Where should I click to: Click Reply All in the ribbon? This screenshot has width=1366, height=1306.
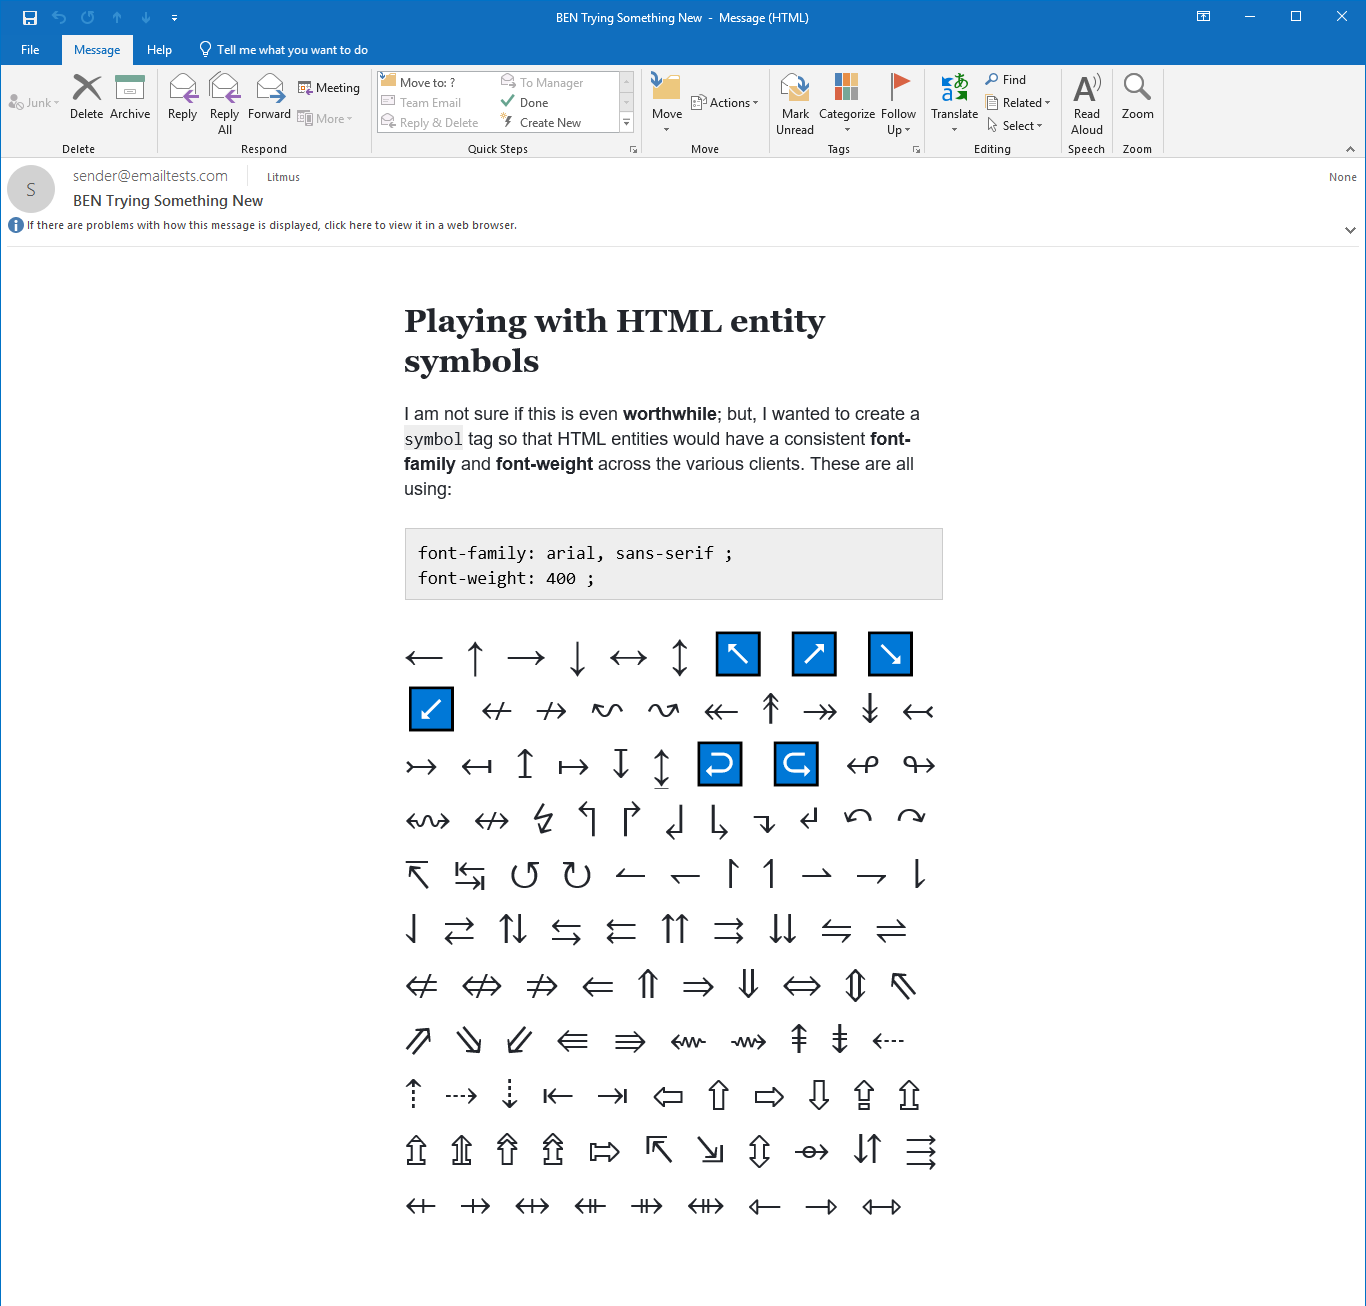(x=224, y=103)
